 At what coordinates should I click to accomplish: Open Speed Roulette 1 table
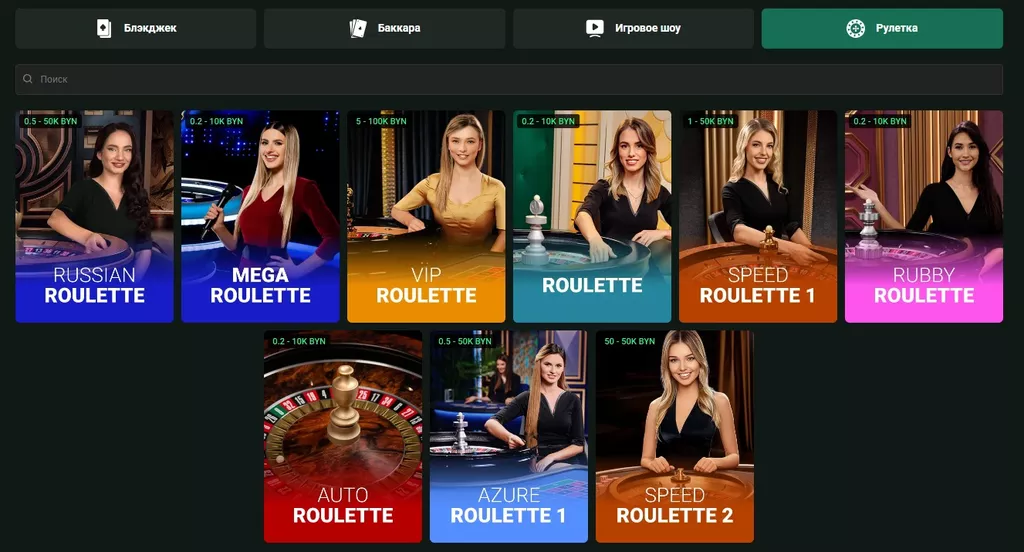coord(758,216)
